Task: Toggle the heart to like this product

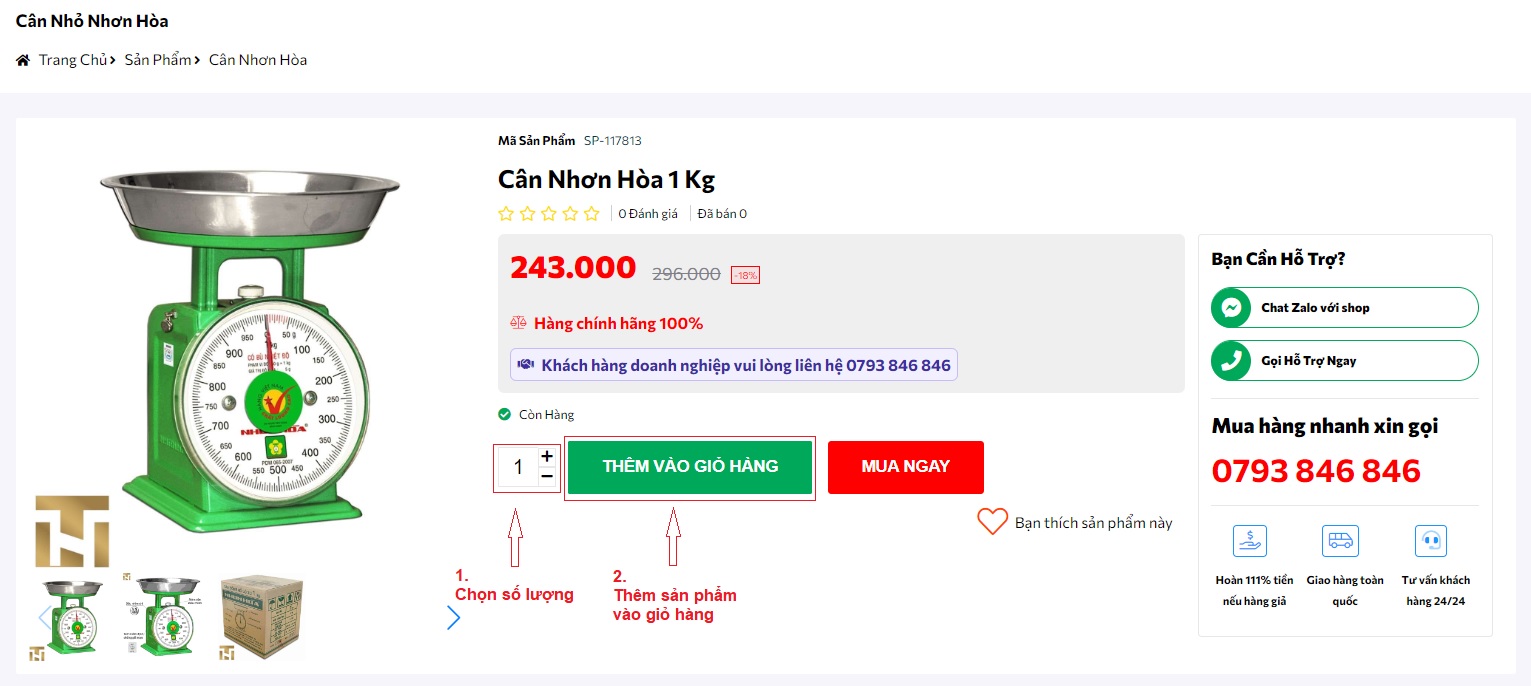Action: click(992, 521)
